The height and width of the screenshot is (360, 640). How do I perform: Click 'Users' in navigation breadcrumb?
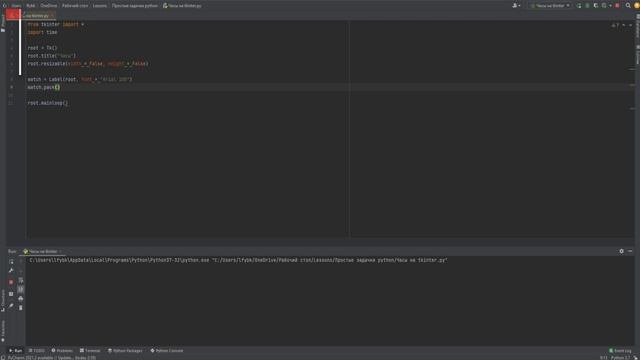pos(16,6)
